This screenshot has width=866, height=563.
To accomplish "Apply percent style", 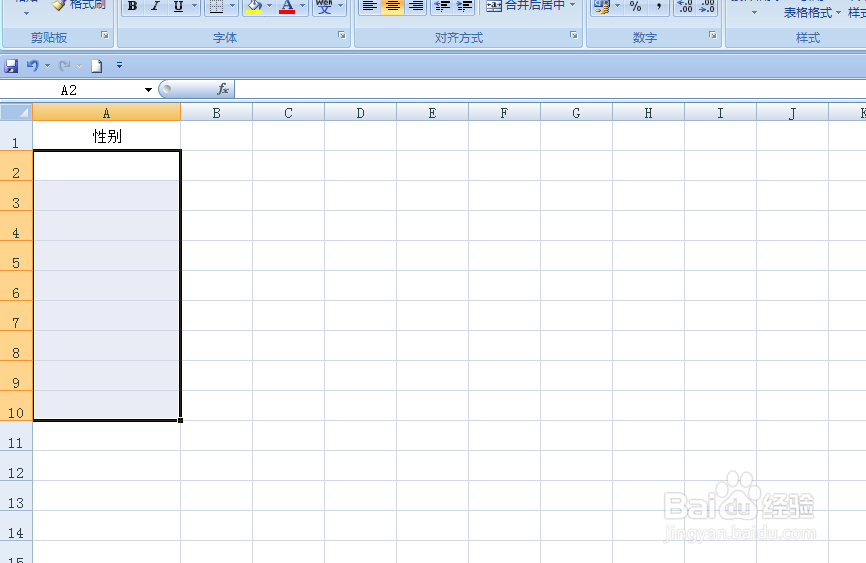I will click(x=636, y=7).
